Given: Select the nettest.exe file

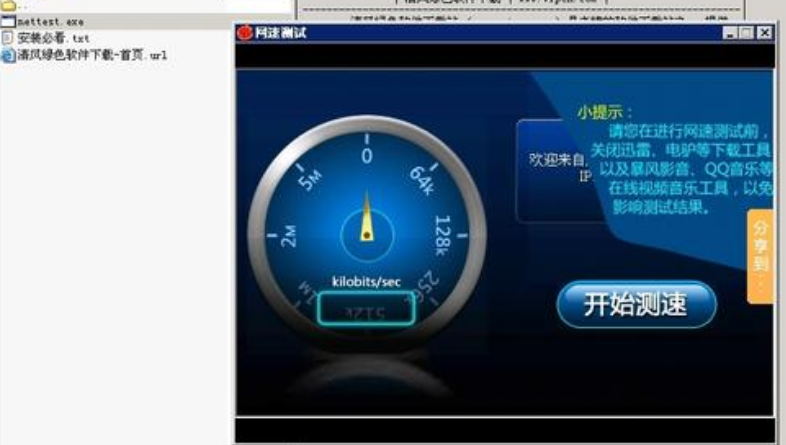Looking at the screenshot, I should [x=49, y=21].
